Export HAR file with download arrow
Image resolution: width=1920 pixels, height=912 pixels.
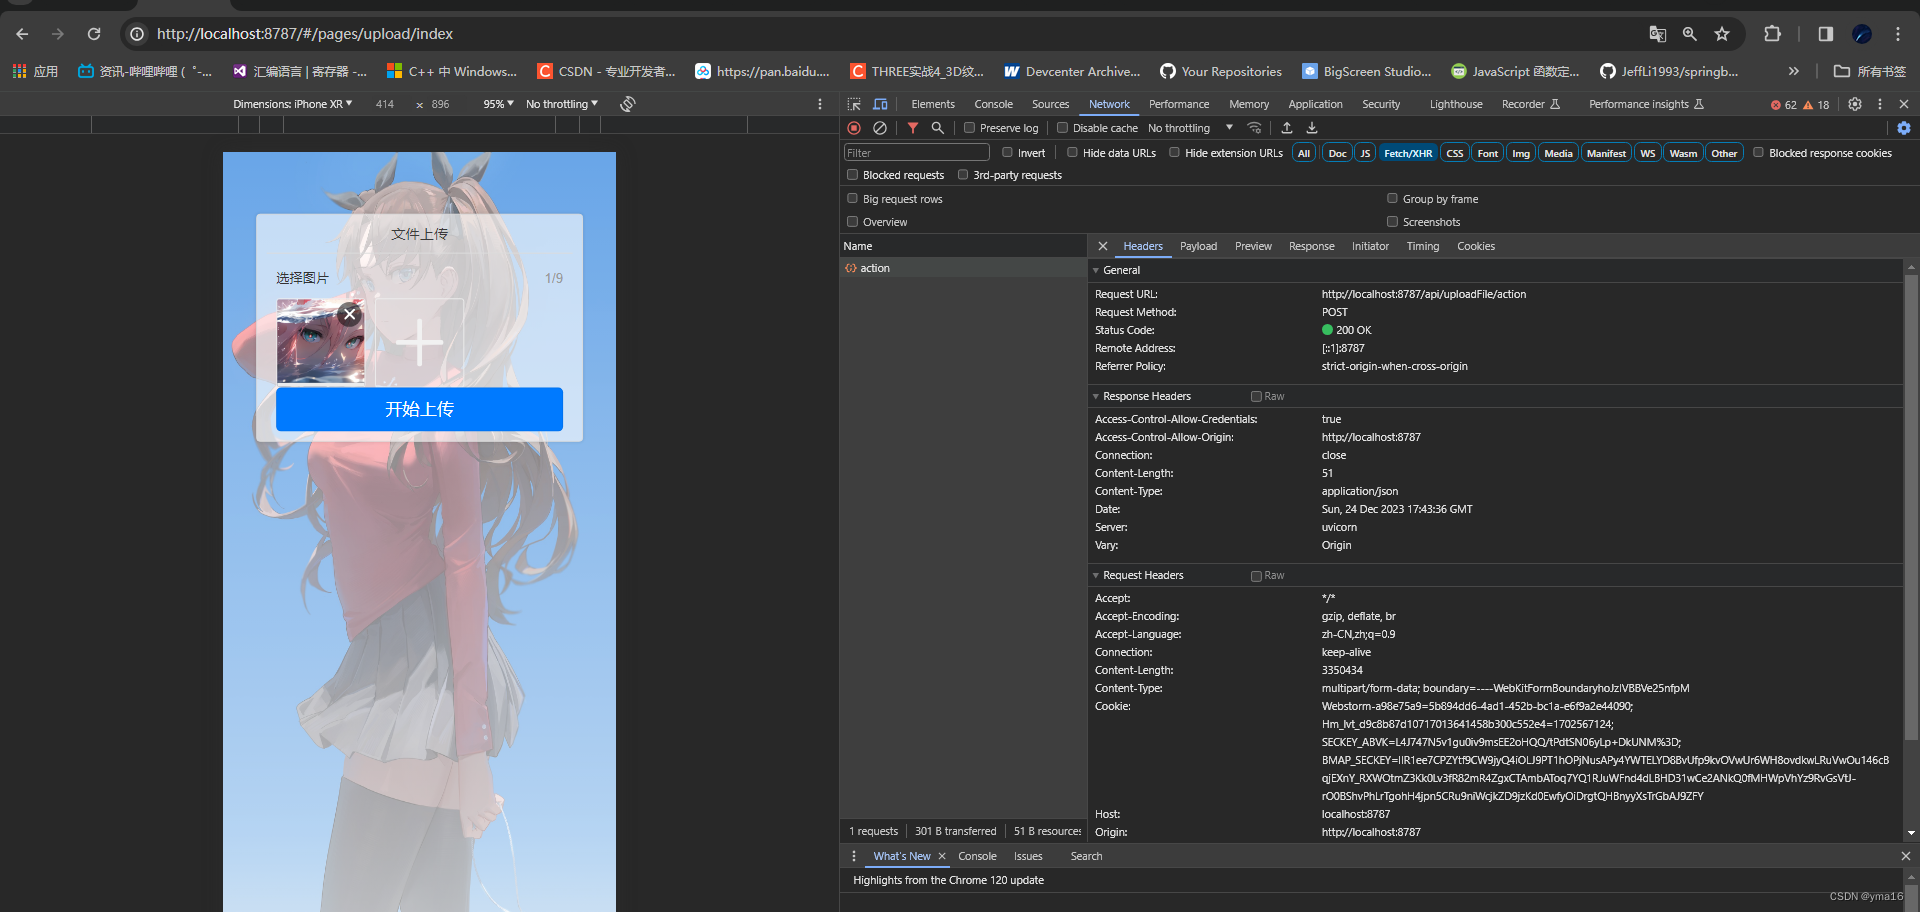[1312, 128]
